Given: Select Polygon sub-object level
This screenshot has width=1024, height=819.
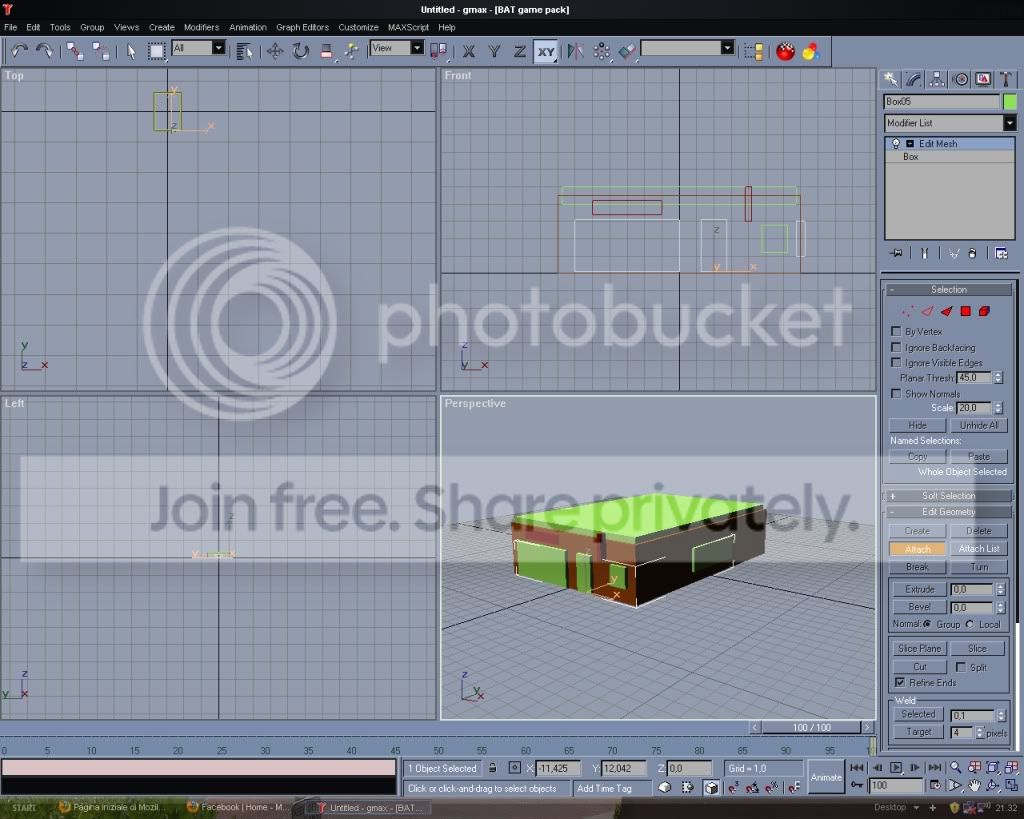Looking at the screenshot, I should click(966, 311).
